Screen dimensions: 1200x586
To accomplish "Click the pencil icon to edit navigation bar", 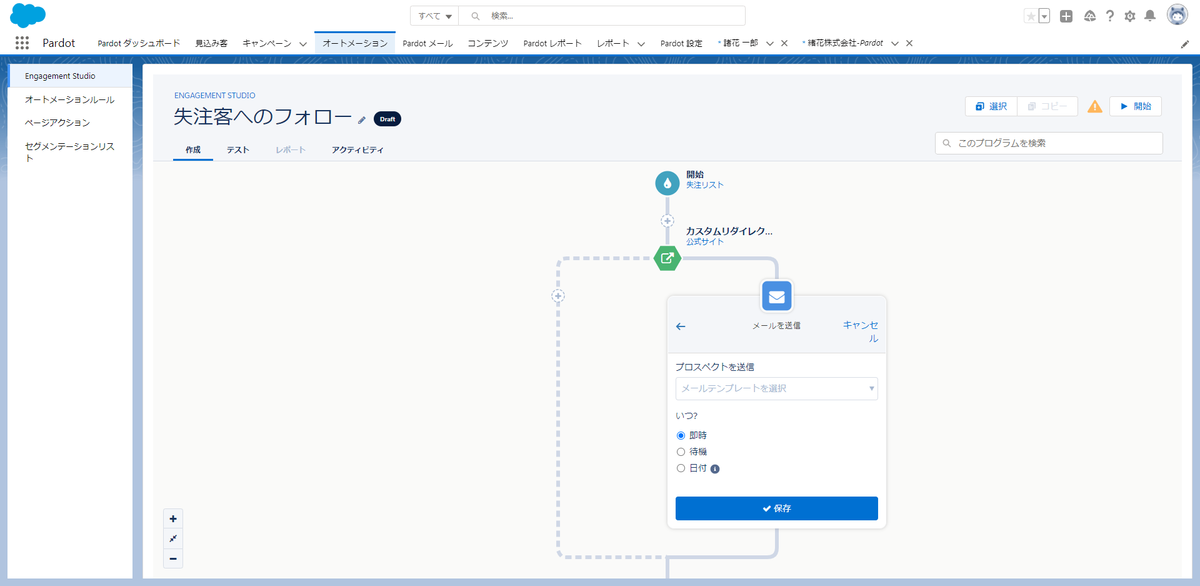I will (1185, 44).
